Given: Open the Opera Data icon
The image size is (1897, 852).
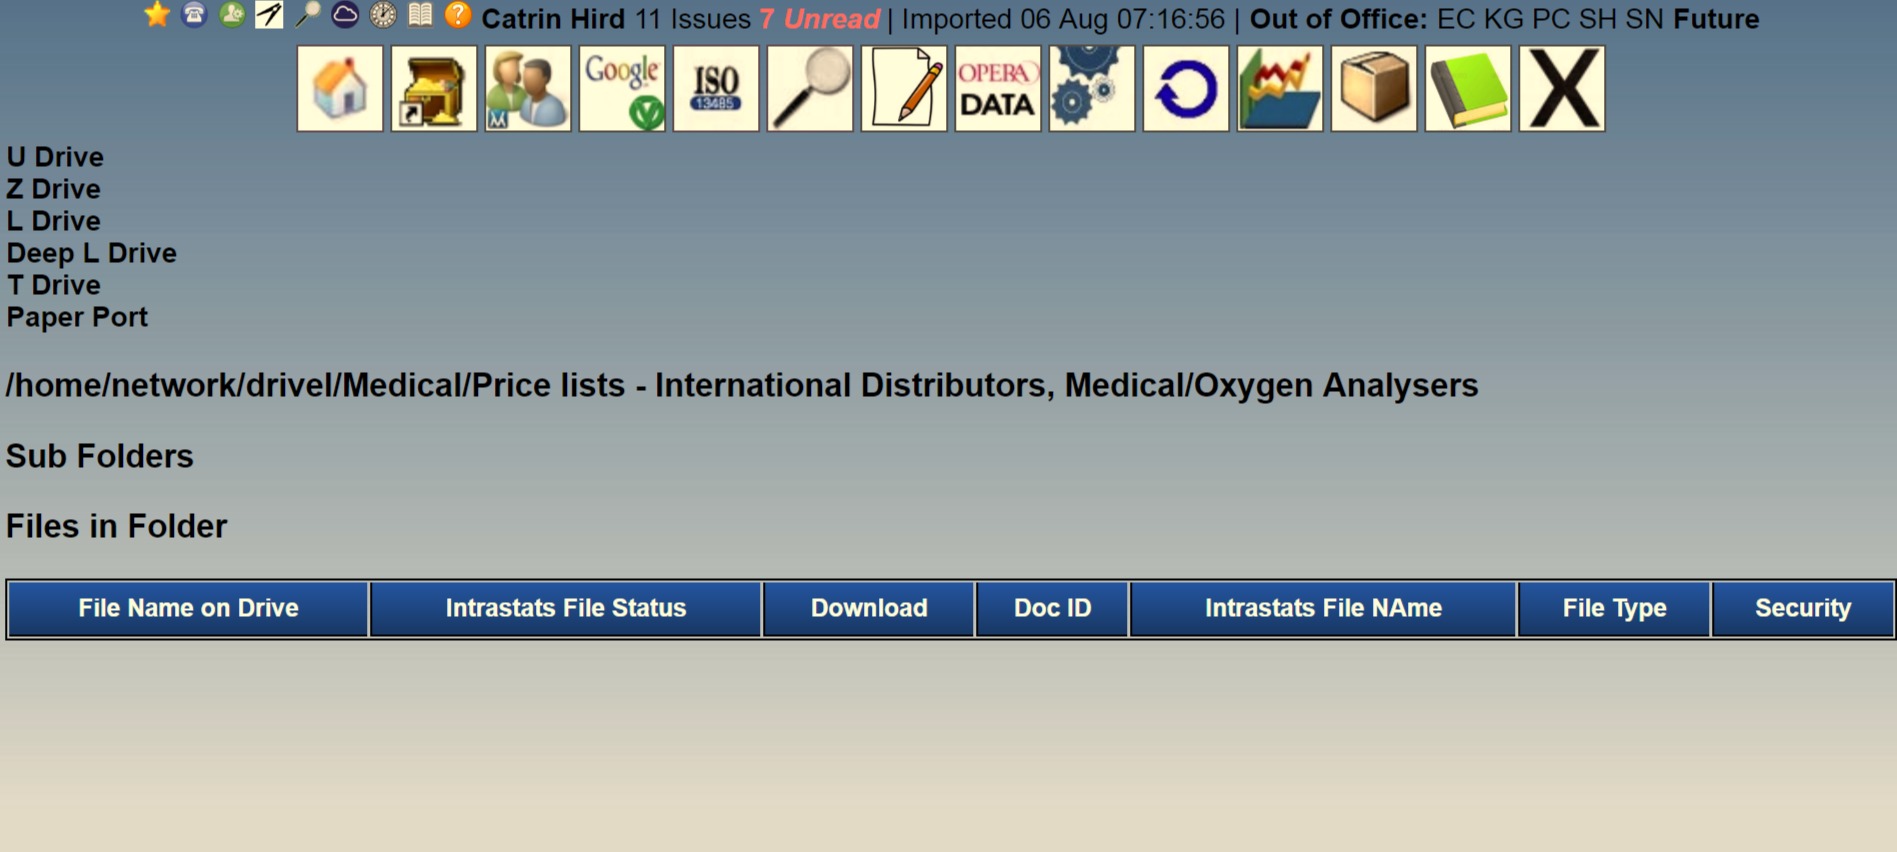Looking at the screenshot, I should click(998, 89).
